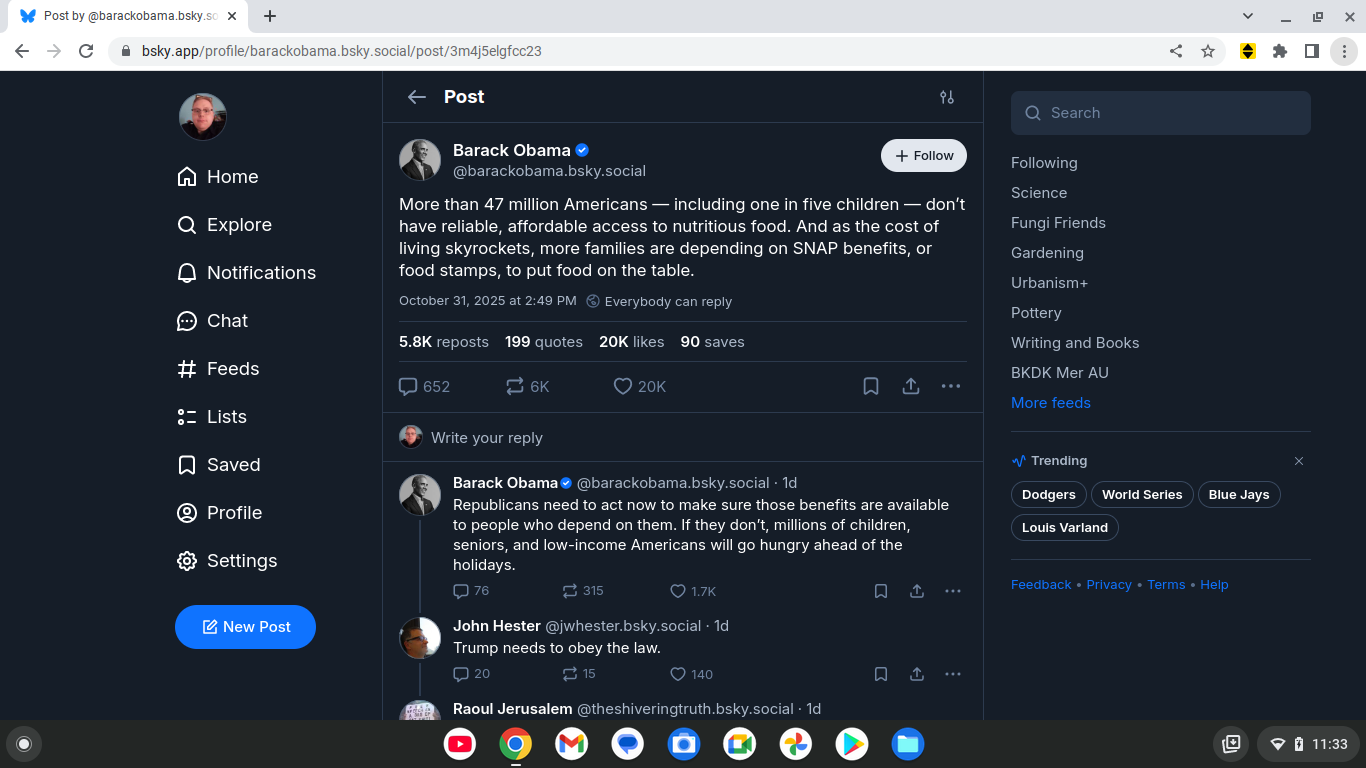Open your profile avatar in the sidebar

point(203,117)
